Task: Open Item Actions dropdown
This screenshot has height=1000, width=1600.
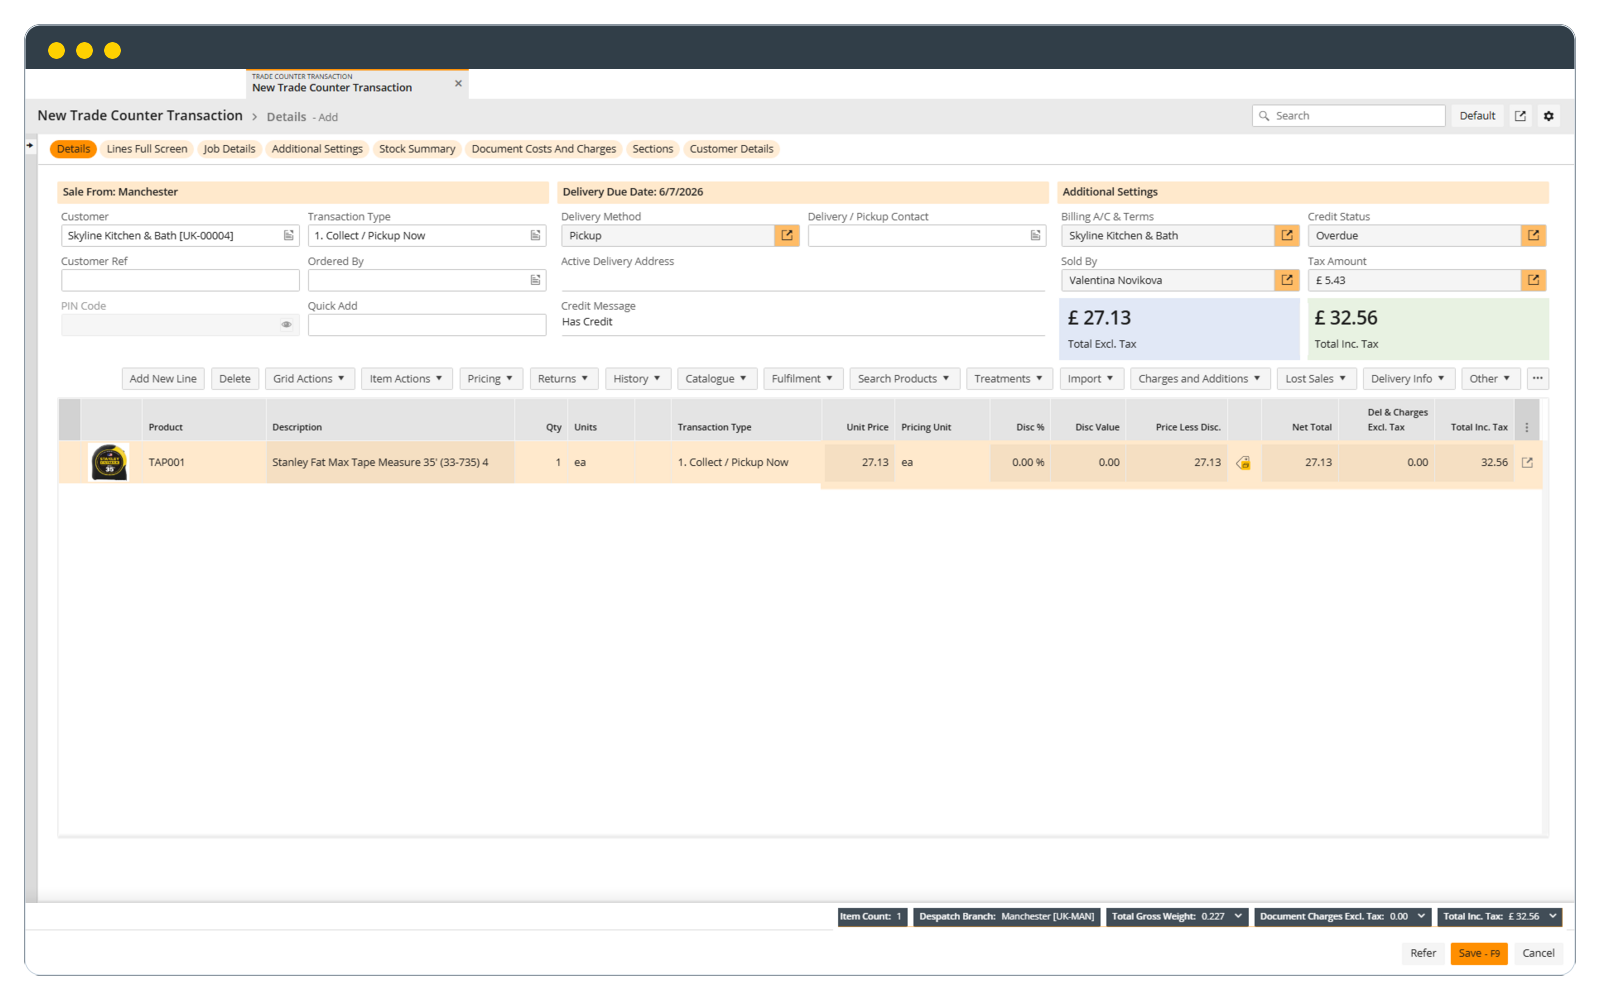Action: (x=406, y=379)
